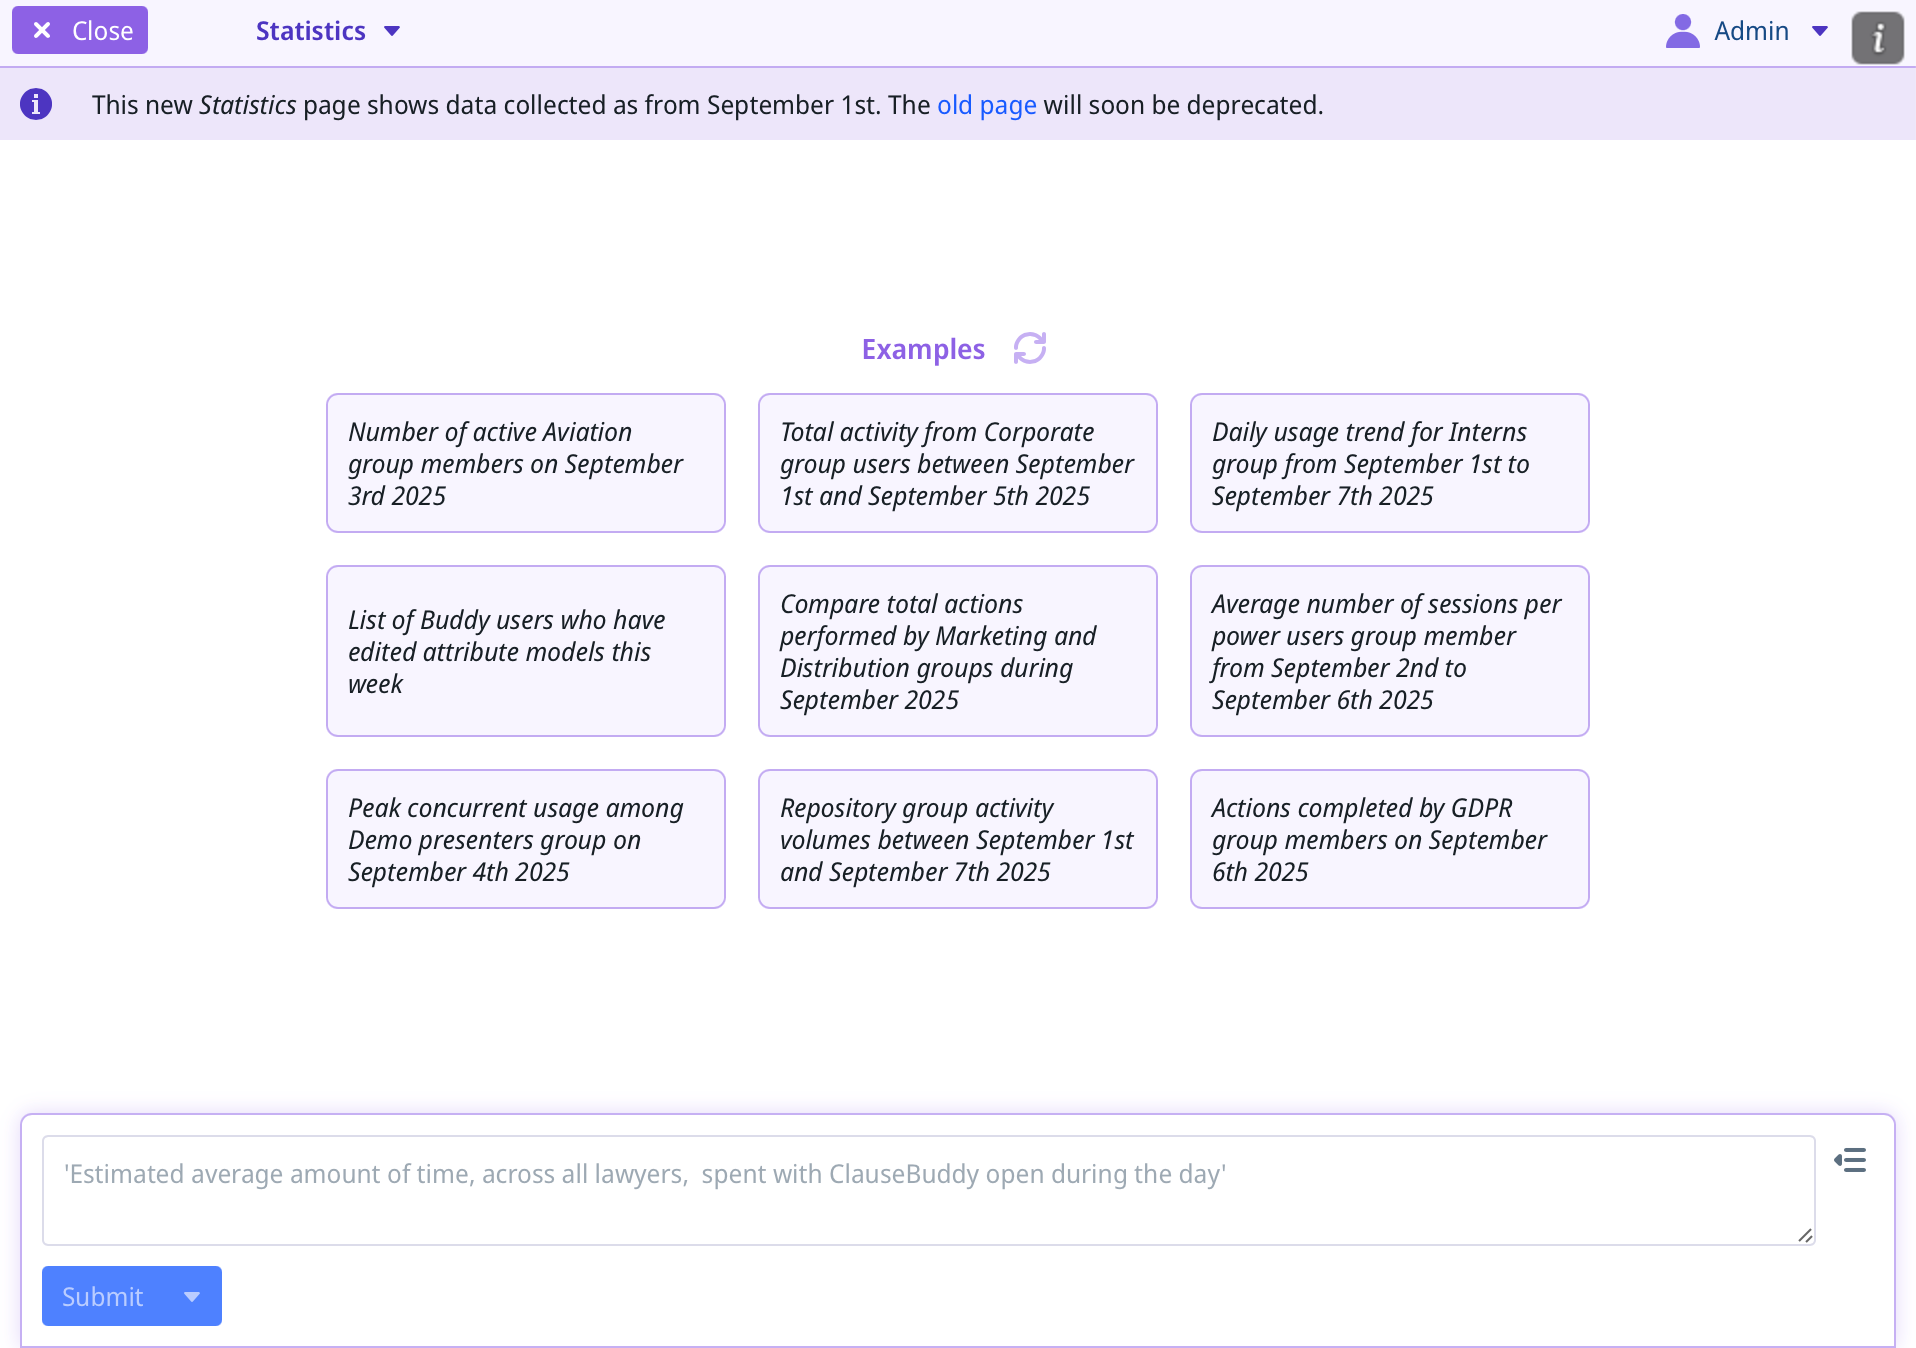The width and height of the screenshot is (1916, 1348).
Task: Select the GDPR group actions example
Action: point(1390,839)
